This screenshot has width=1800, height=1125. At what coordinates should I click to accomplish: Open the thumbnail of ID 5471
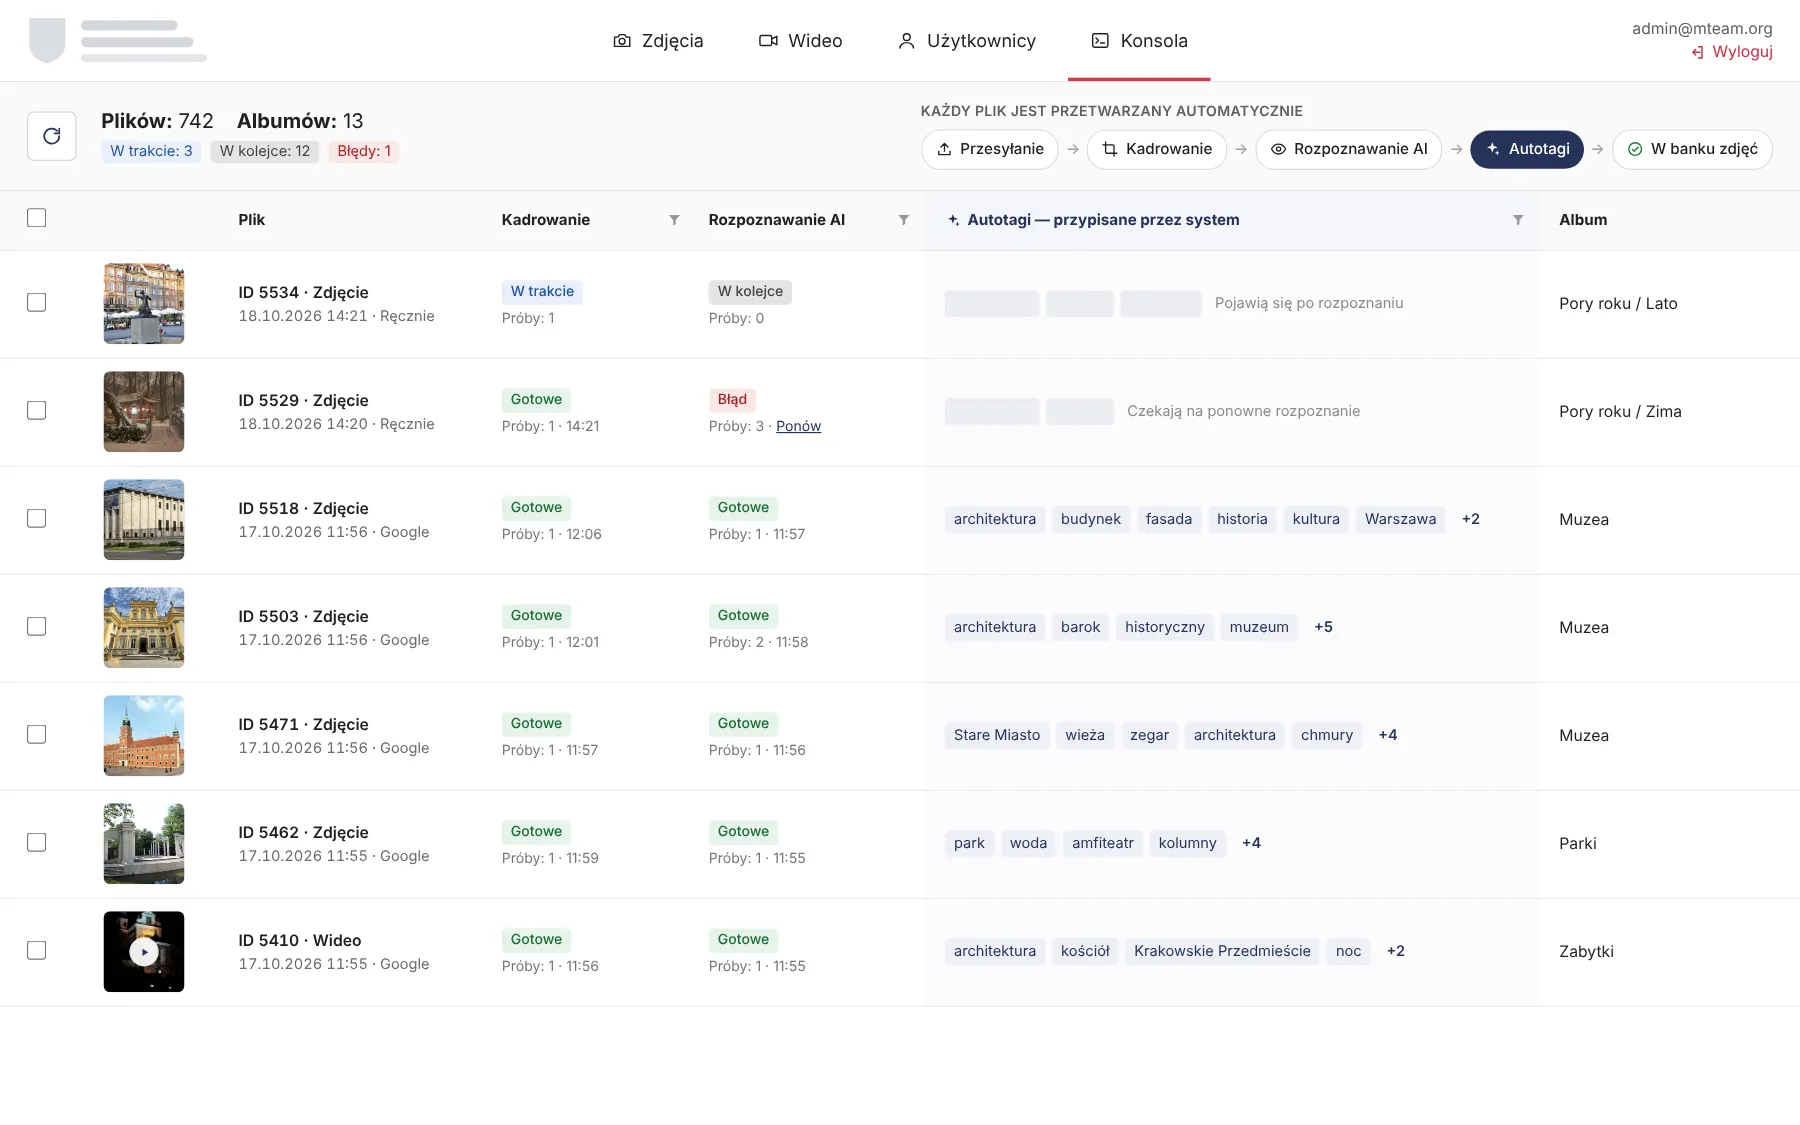144,735
